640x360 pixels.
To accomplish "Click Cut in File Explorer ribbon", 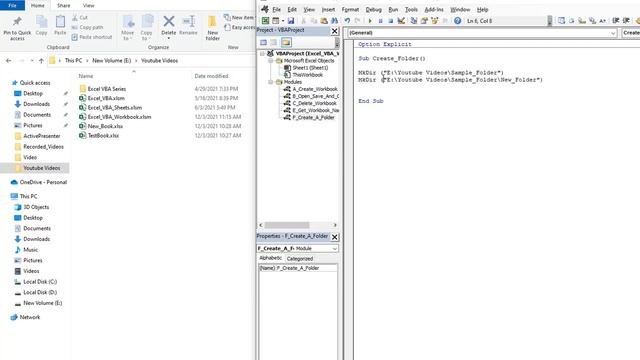I will [80, 18].
